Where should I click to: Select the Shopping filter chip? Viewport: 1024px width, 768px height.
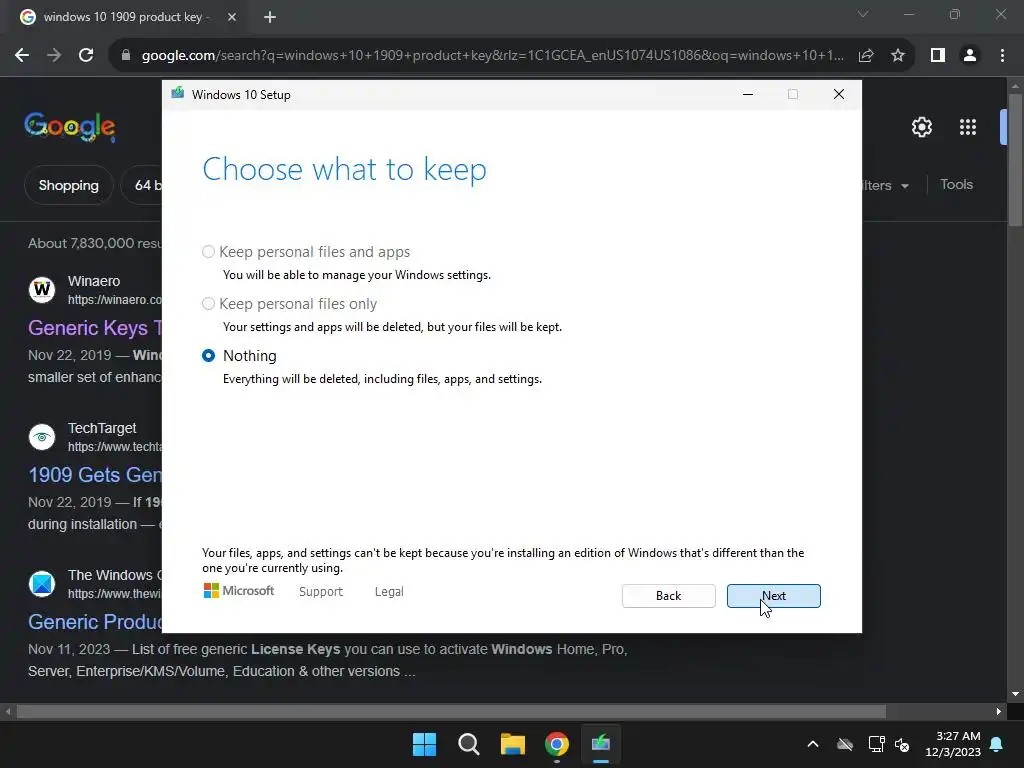pos(69,185)
